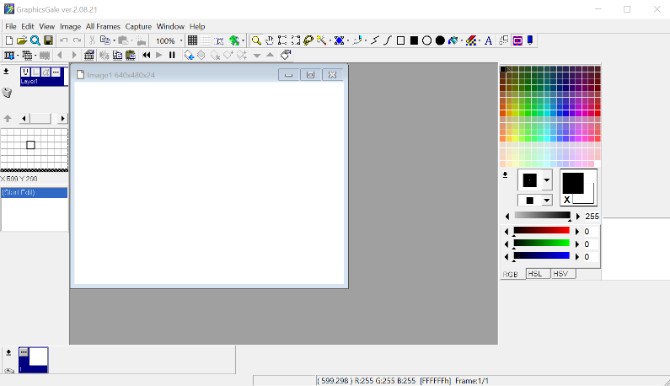This screenshot has width=670, height=386.
Task: Click the Cut scissors icon
Action: coord(91,41)
